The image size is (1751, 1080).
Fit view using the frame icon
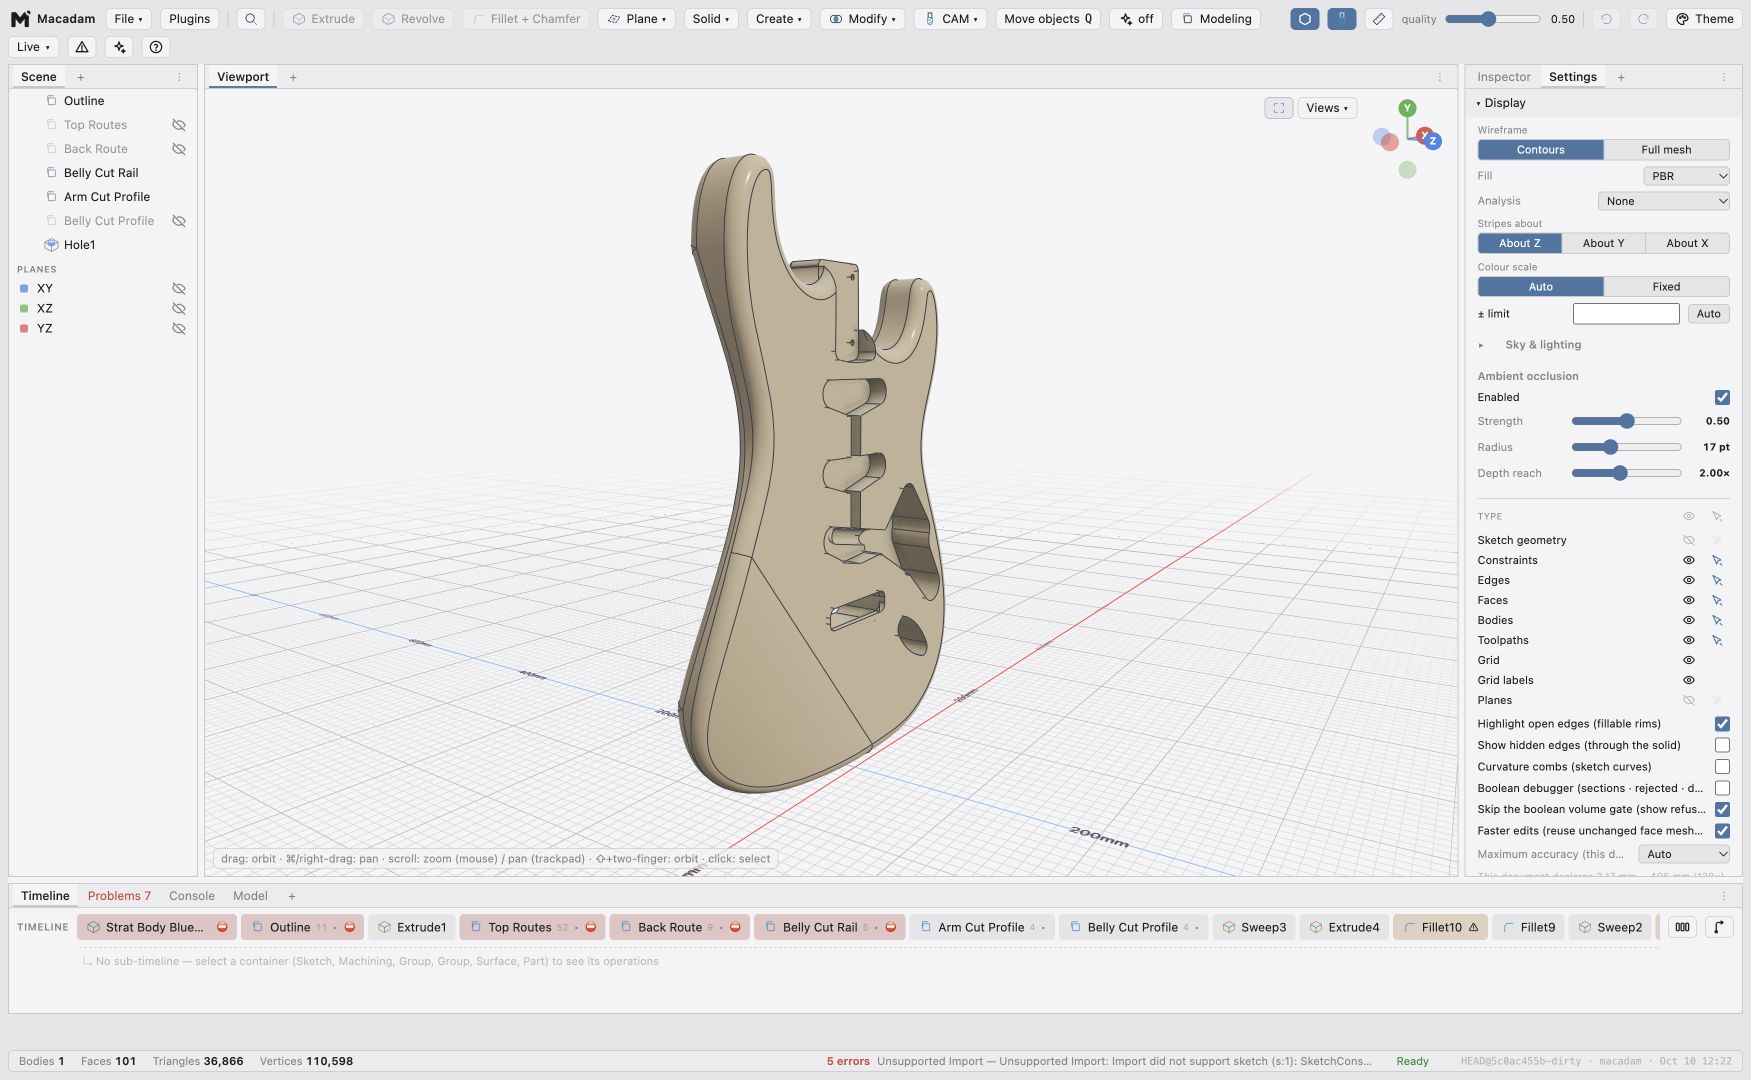[1278, 108]
